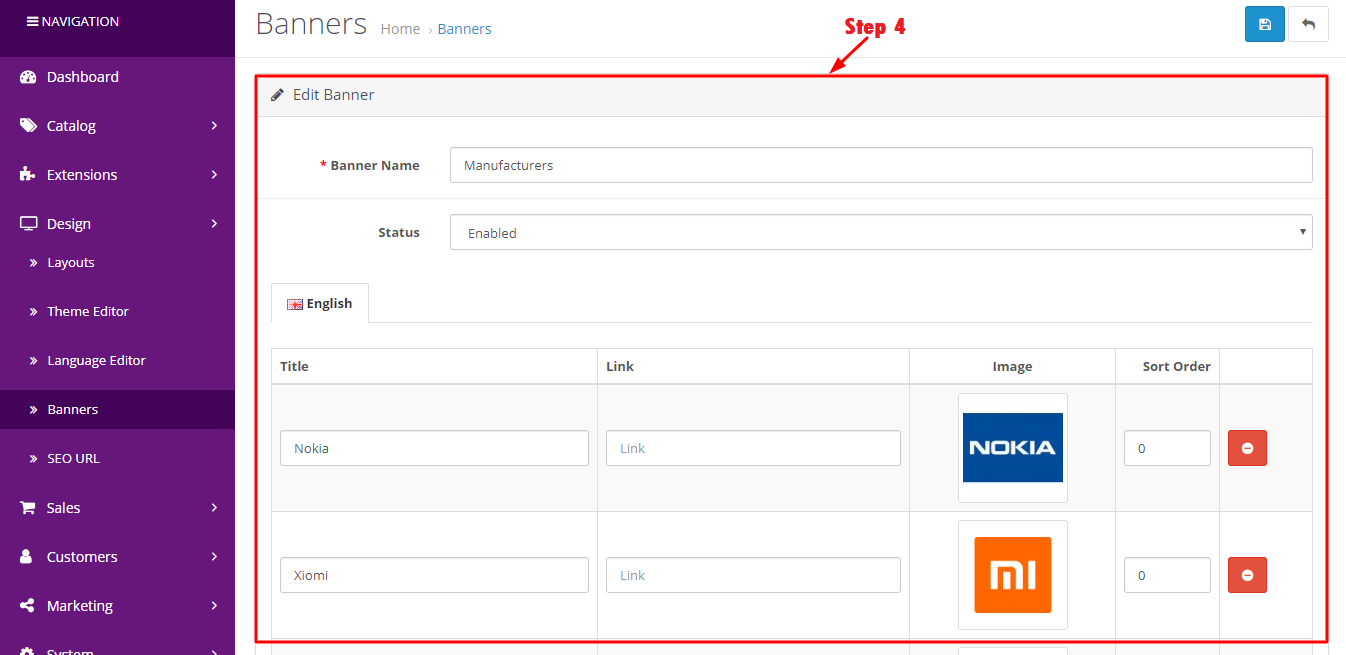The height and width of the screenshot is (655, 1346).
Task: Click the Extensions sidebar label
Action: (82, 175)
